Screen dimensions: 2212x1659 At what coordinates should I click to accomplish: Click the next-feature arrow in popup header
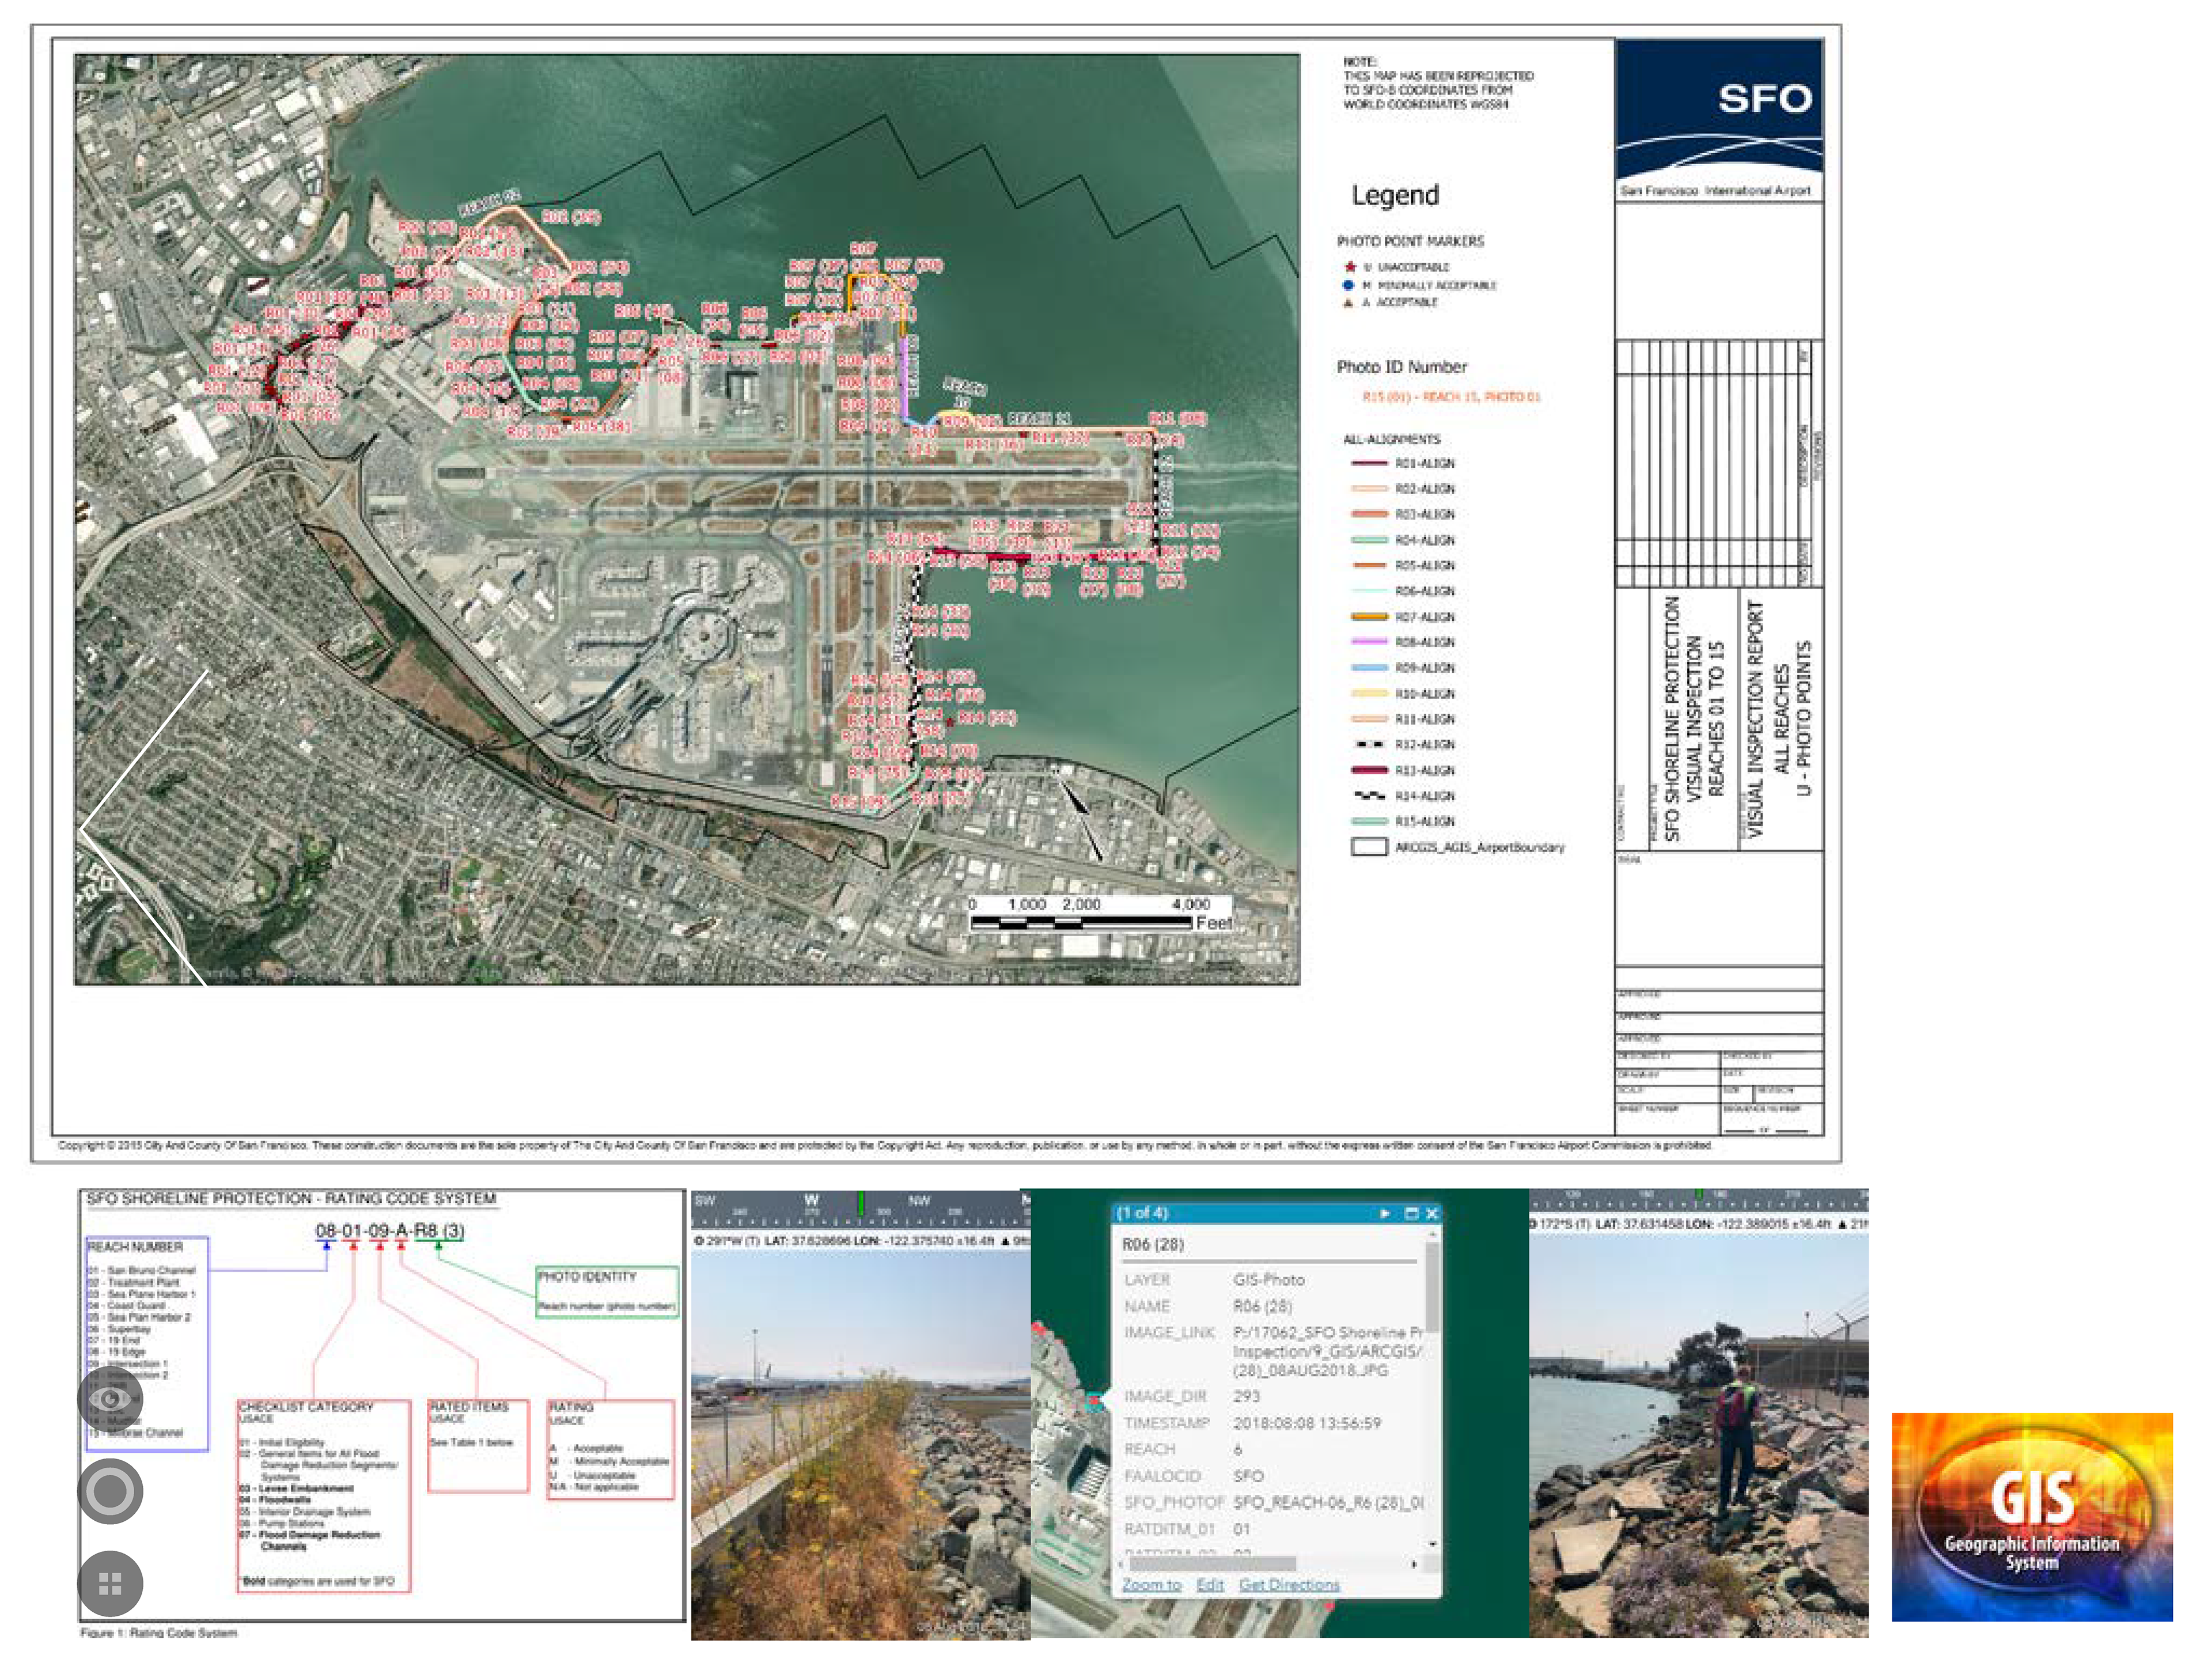[1385, 1213]
